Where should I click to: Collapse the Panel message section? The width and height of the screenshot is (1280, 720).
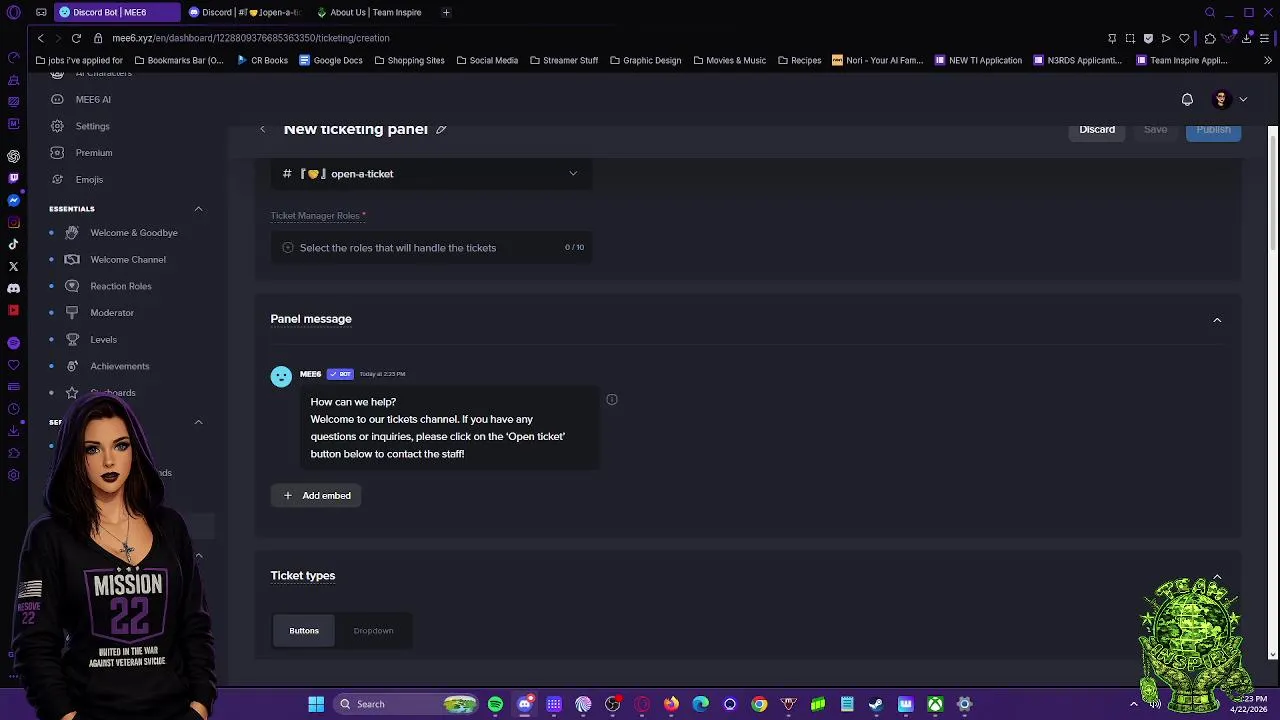point(1217,320)
